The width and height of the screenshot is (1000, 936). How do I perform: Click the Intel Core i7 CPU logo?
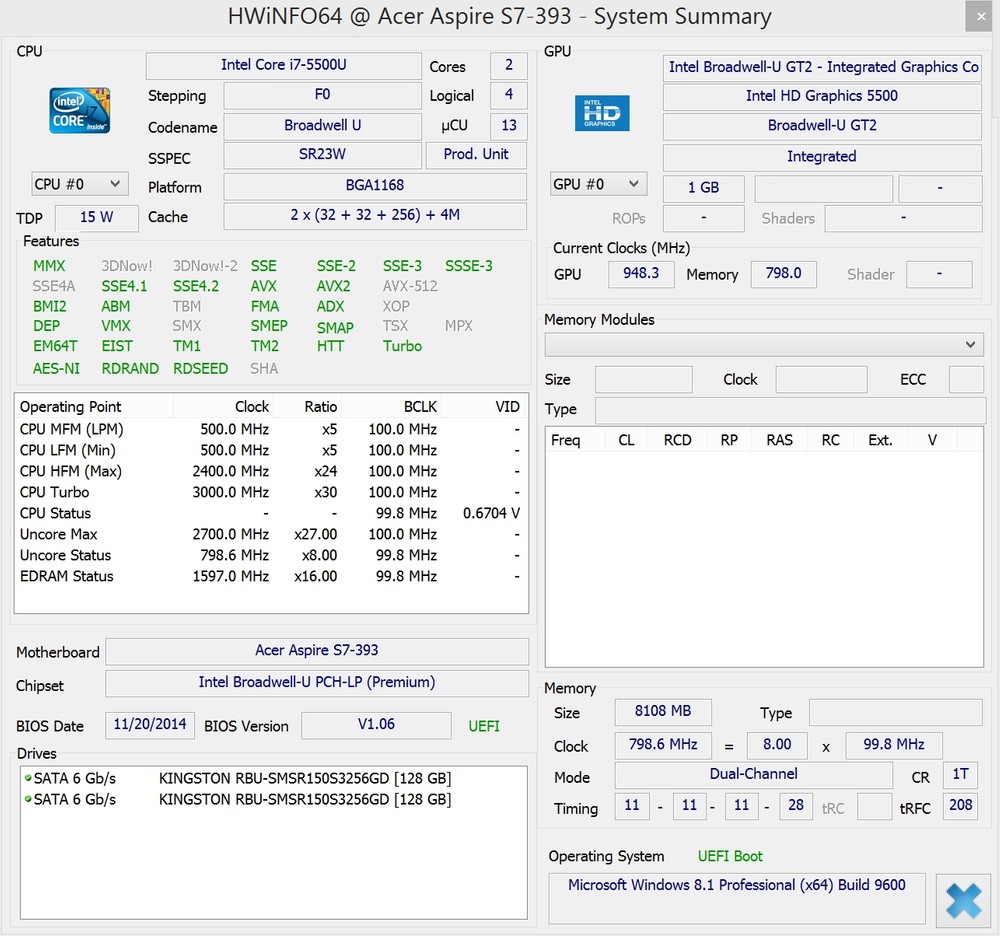coord(80,110)
